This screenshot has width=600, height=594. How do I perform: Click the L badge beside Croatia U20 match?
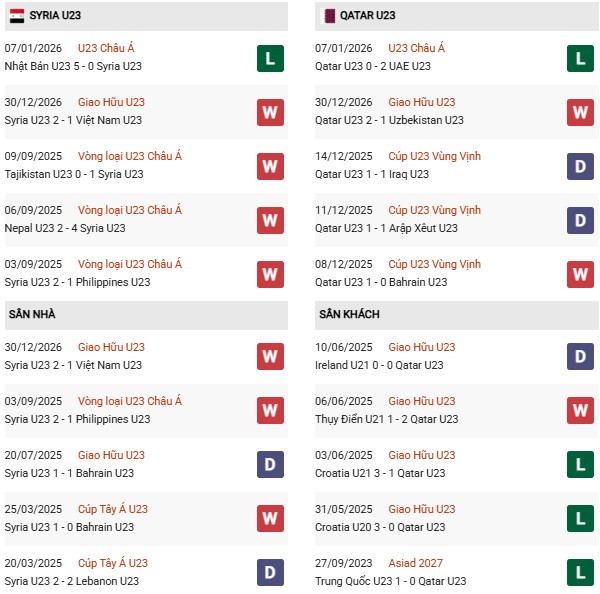[x=581, y=518]
